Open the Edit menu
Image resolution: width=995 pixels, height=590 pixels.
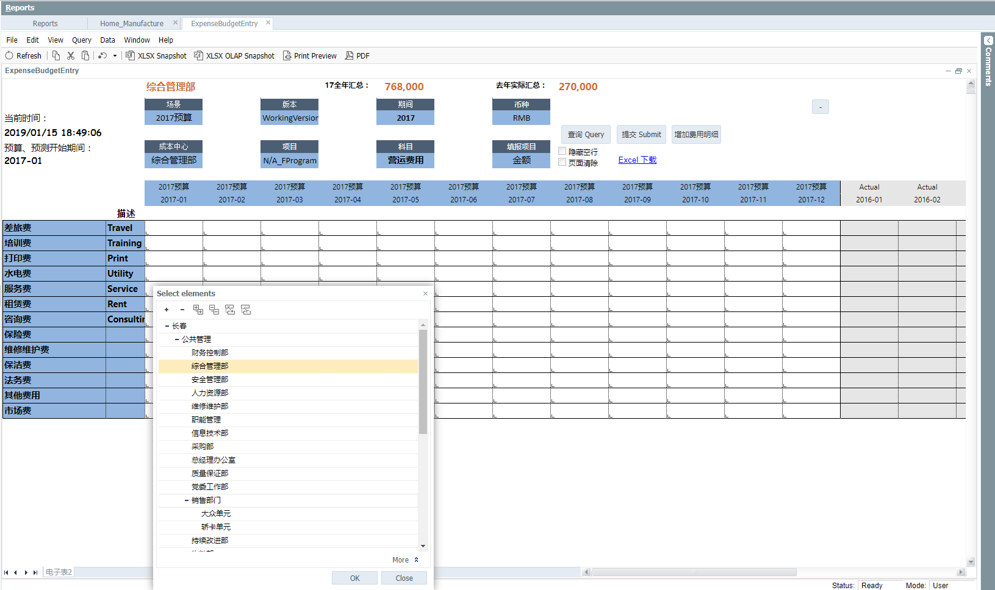click(32, 40)
